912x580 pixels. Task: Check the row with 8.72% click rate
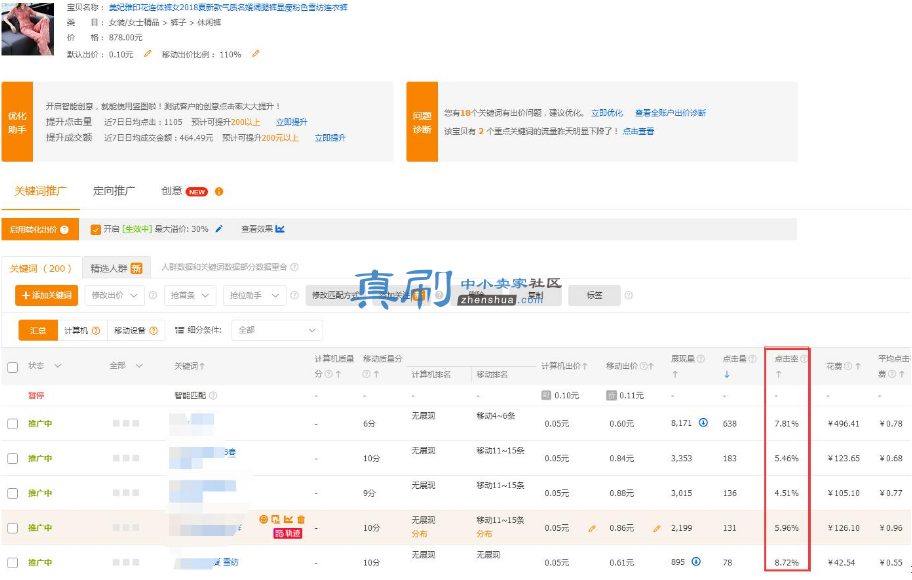click(x=12, y=563)
